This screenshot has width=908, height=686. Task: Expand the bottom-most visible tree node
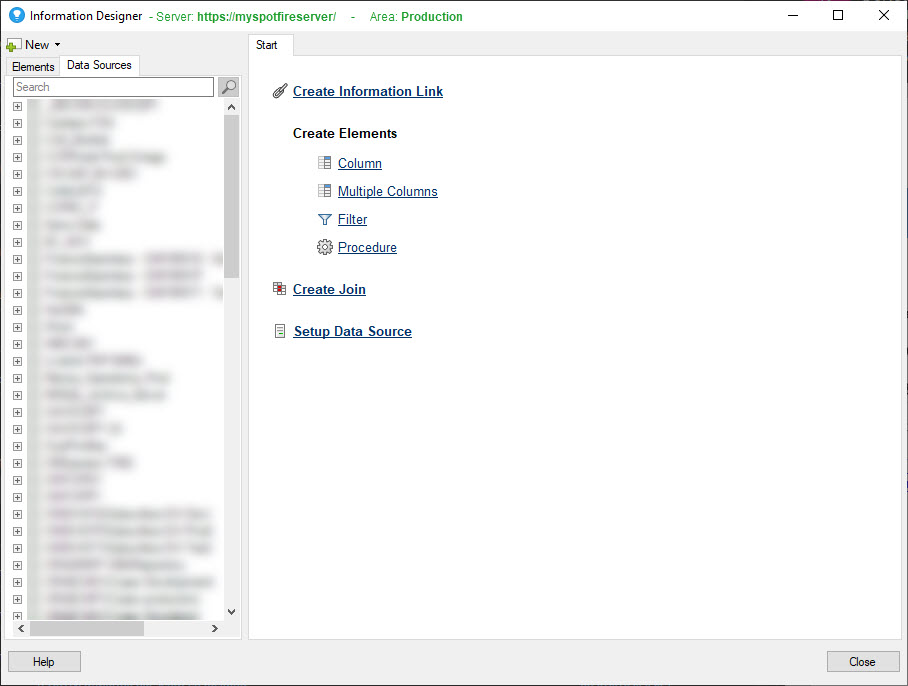point(17,616)
